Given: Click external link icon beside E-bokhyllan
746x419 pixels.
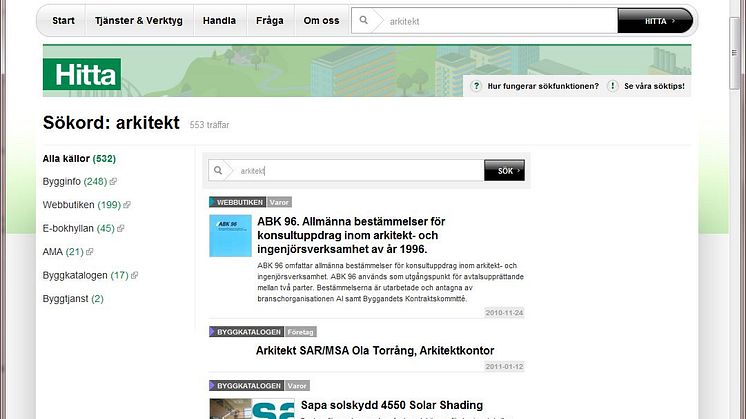Looking at the screenshot, I should (x=120, y=228).
